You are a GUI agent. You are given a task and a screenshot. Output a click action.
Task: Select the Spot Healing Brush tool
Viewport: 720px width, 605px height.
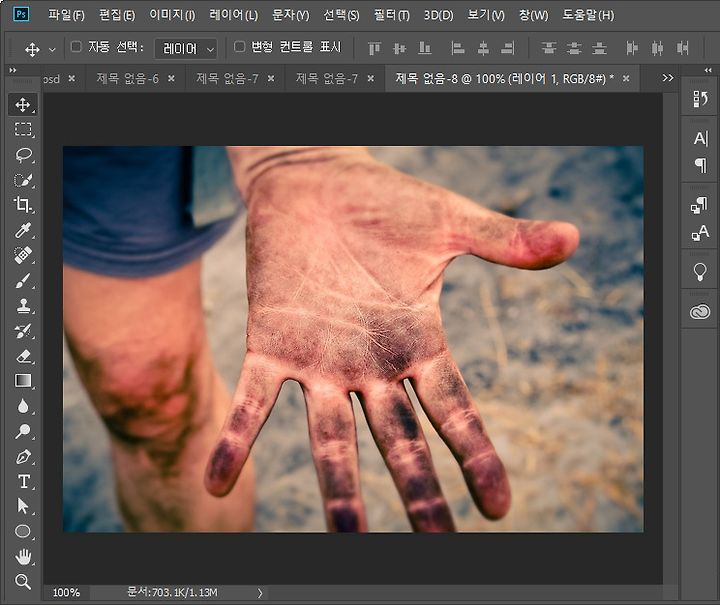click(x=23, y=255)
